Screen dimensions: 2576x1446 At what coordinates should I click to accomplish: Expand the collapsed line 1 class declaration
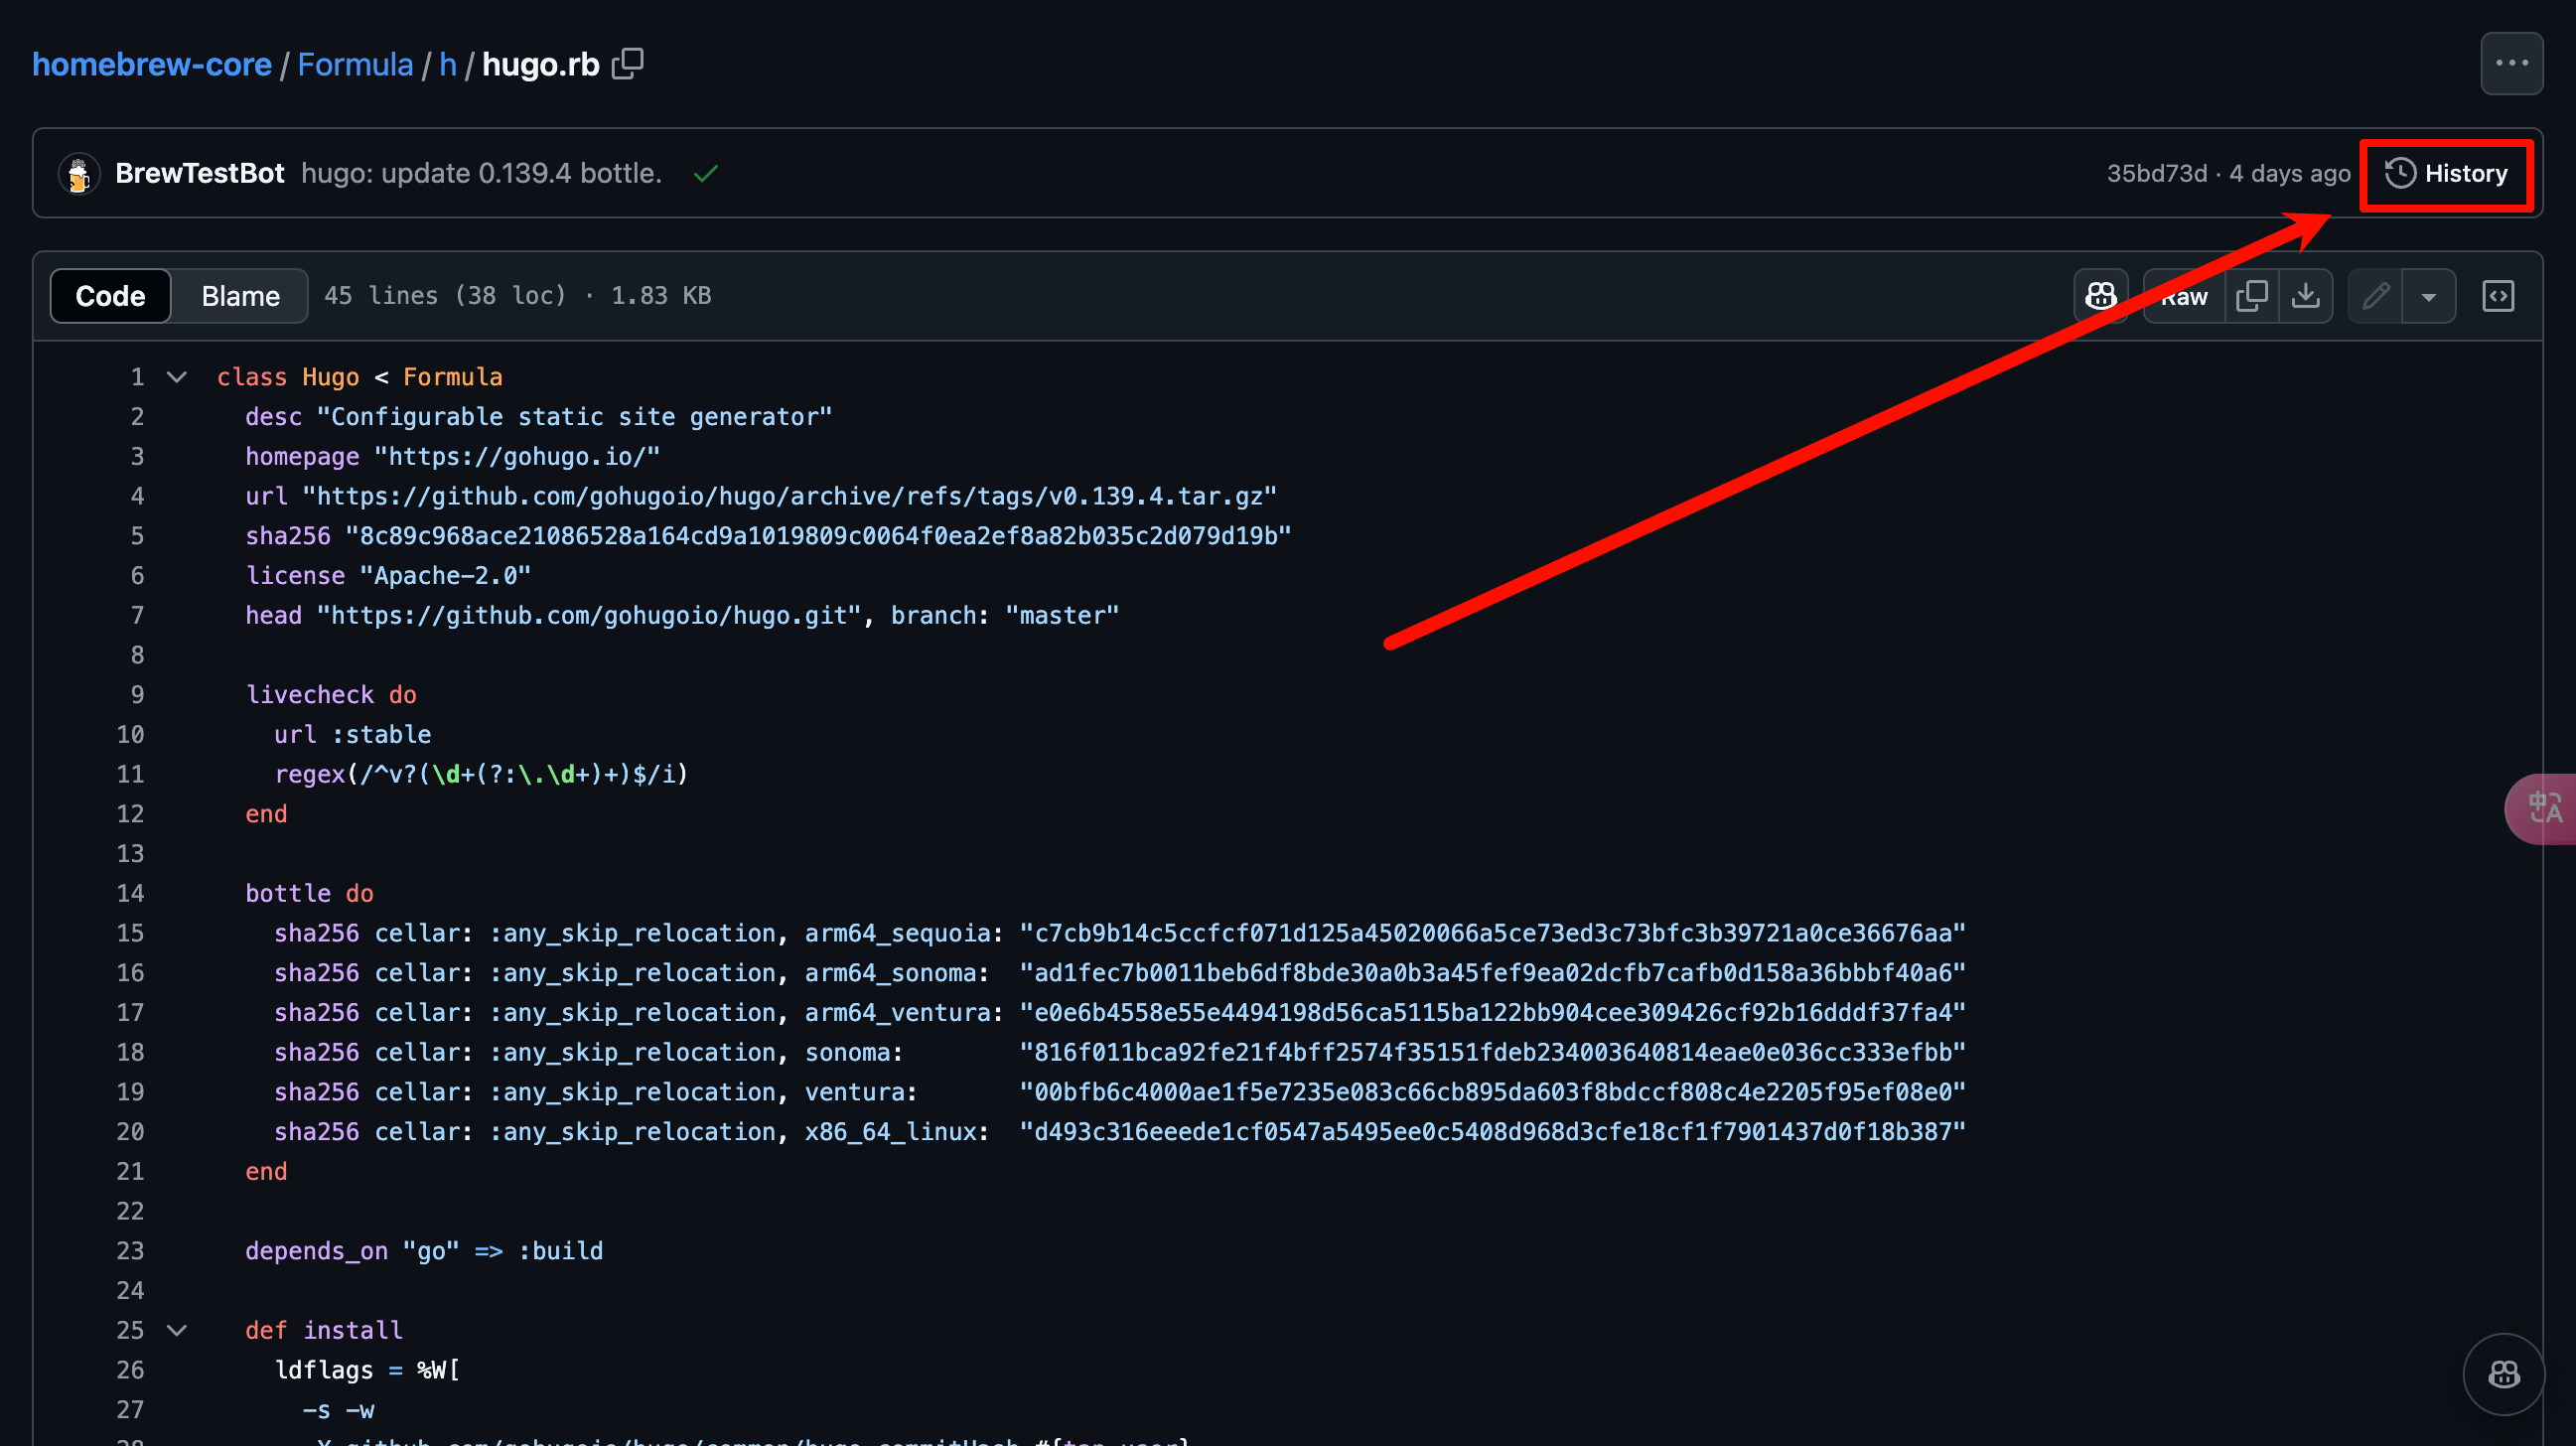click(172, 377)
